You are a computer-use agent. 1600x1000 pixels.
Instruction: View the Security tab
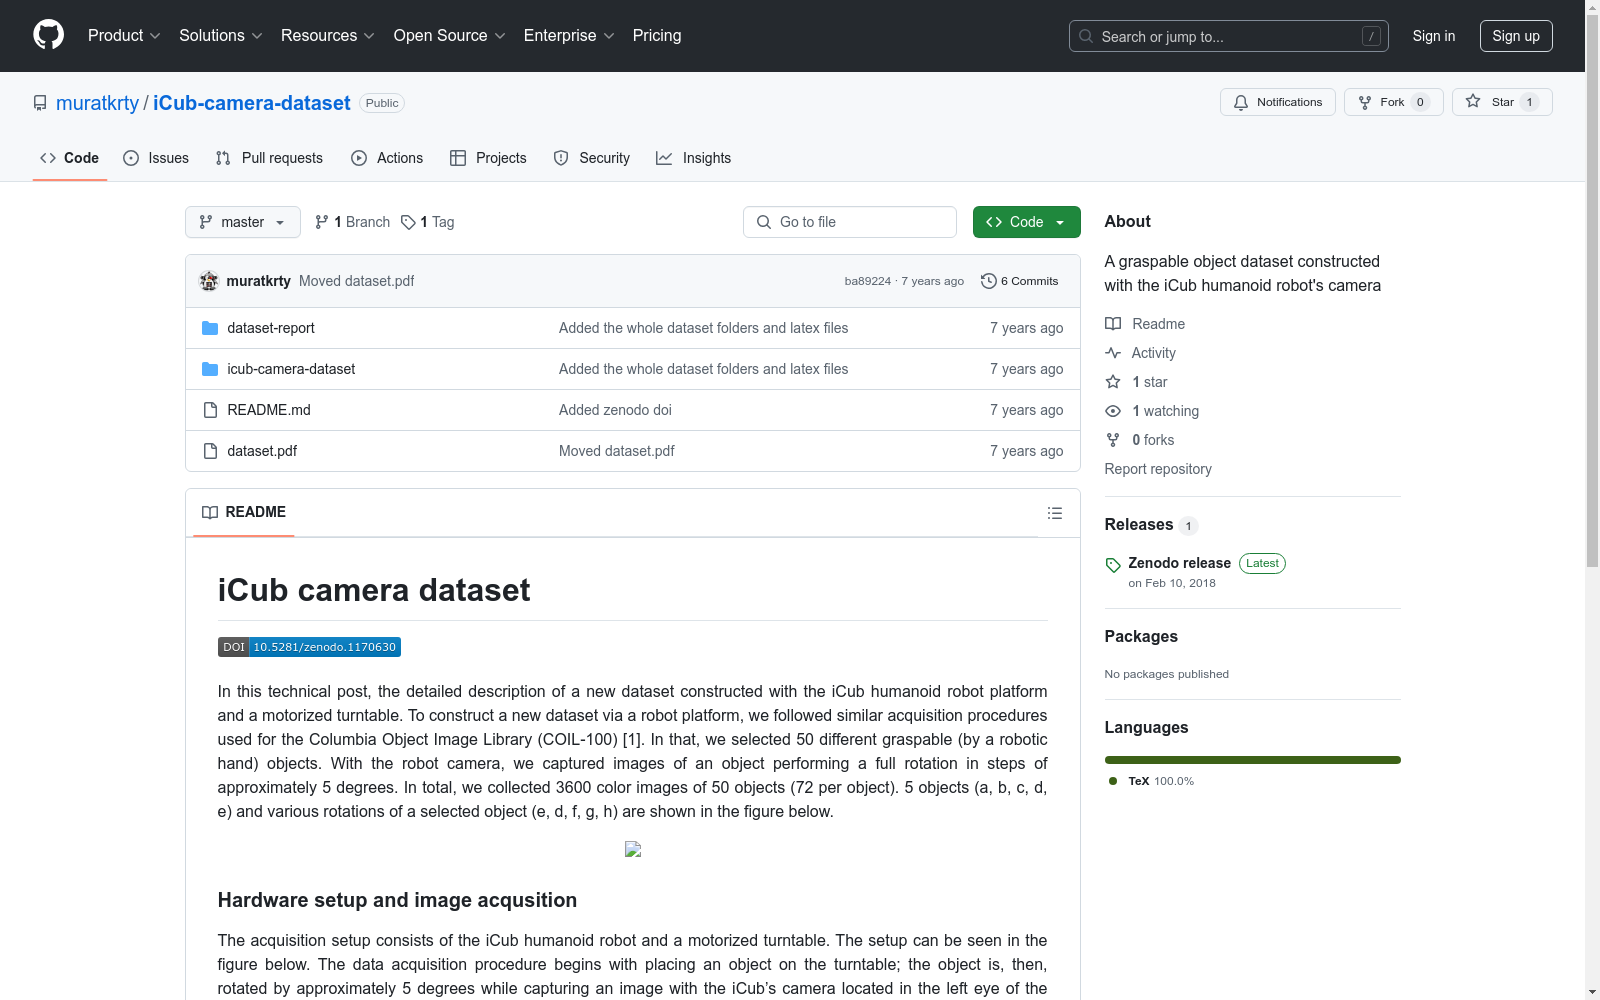coord(592,158)
